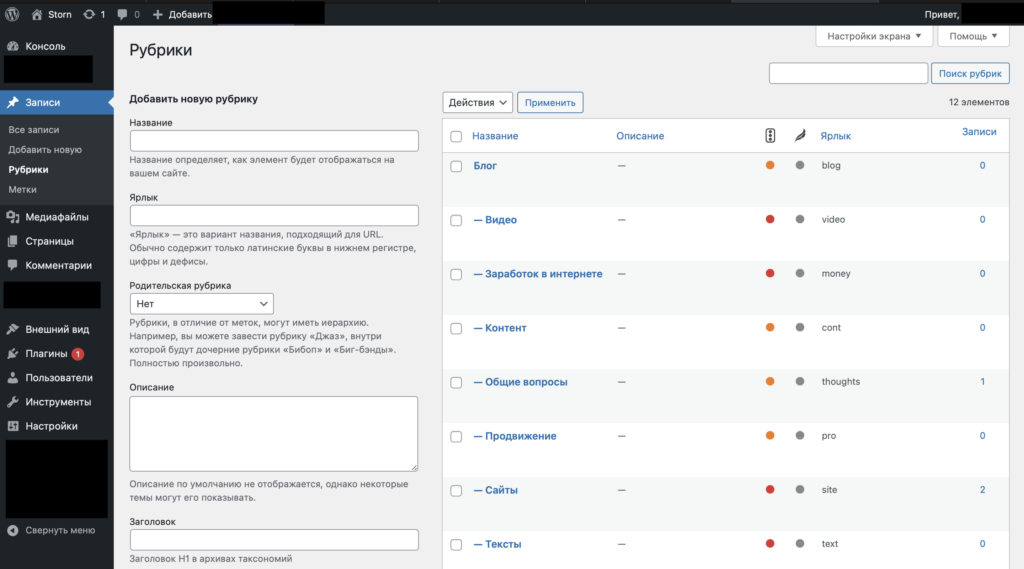Click the Внешний вид brush icon

[12, 329]
